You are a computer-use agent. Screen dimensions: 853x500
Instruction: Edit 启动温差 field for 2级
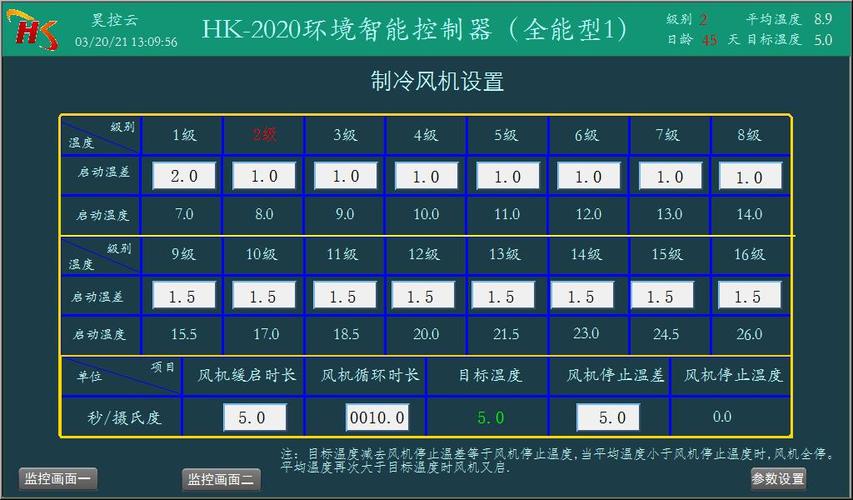[264, 176]
